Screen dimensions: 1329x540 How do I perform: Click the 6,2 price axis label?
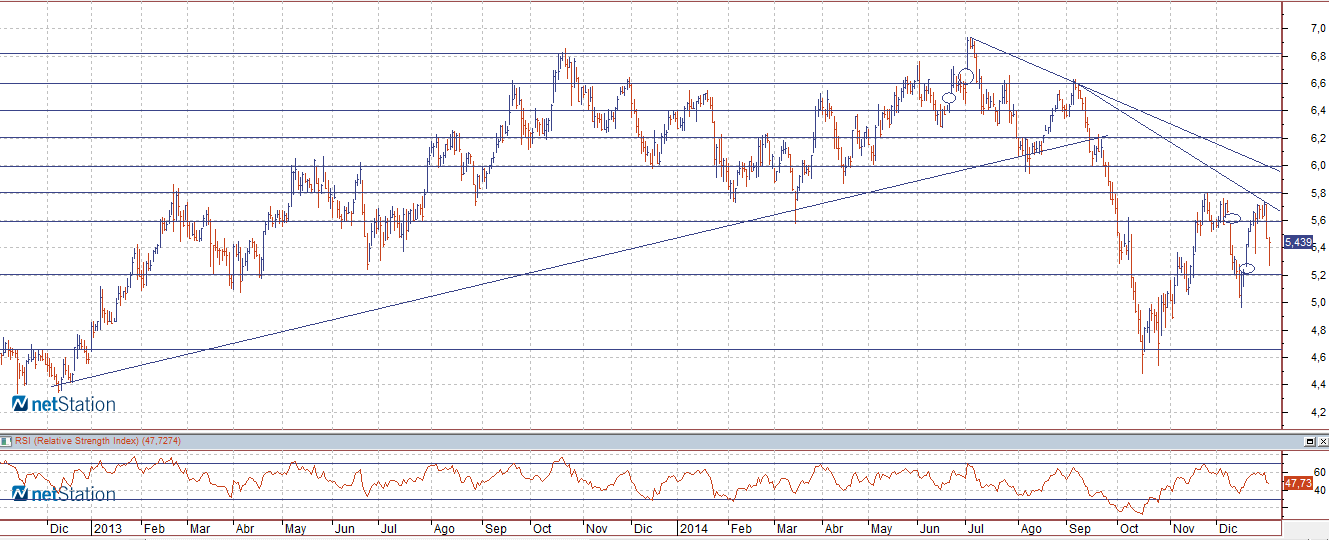click(x=1319, y=138)
